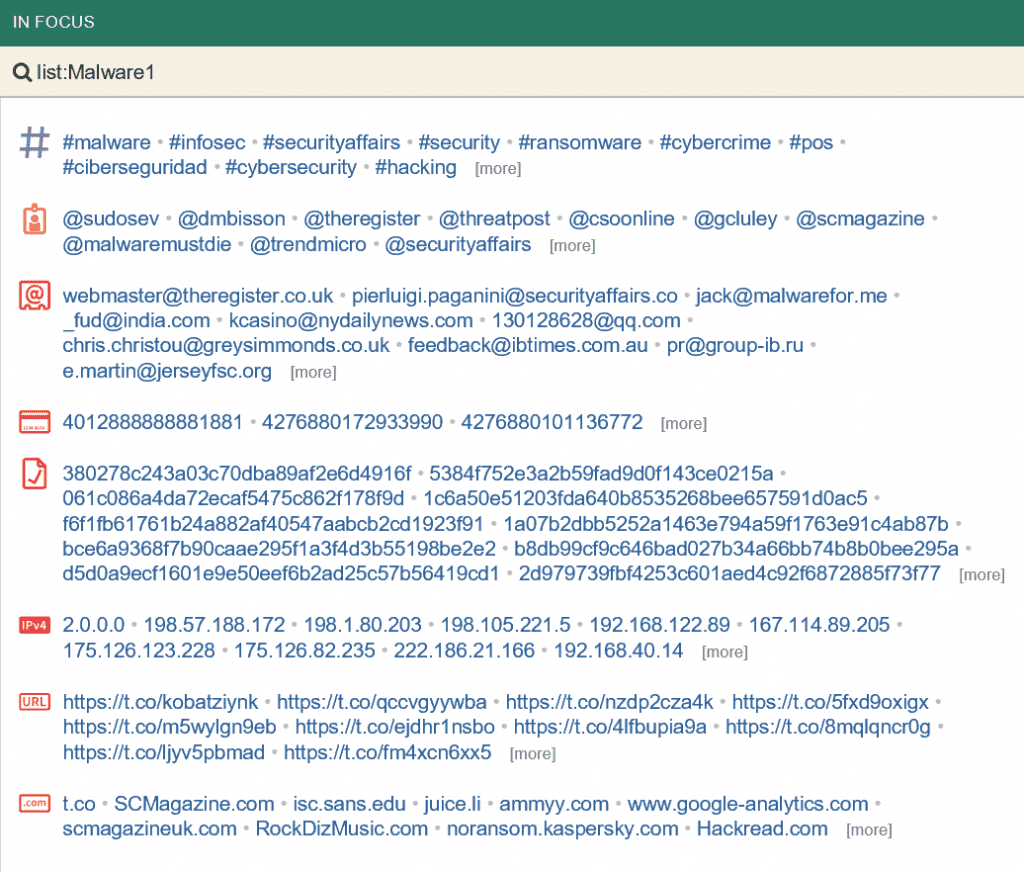This screenshot has height=872, width=1024.
Task: Select card number 4012888888881881
Action: [x=153, y=422]
